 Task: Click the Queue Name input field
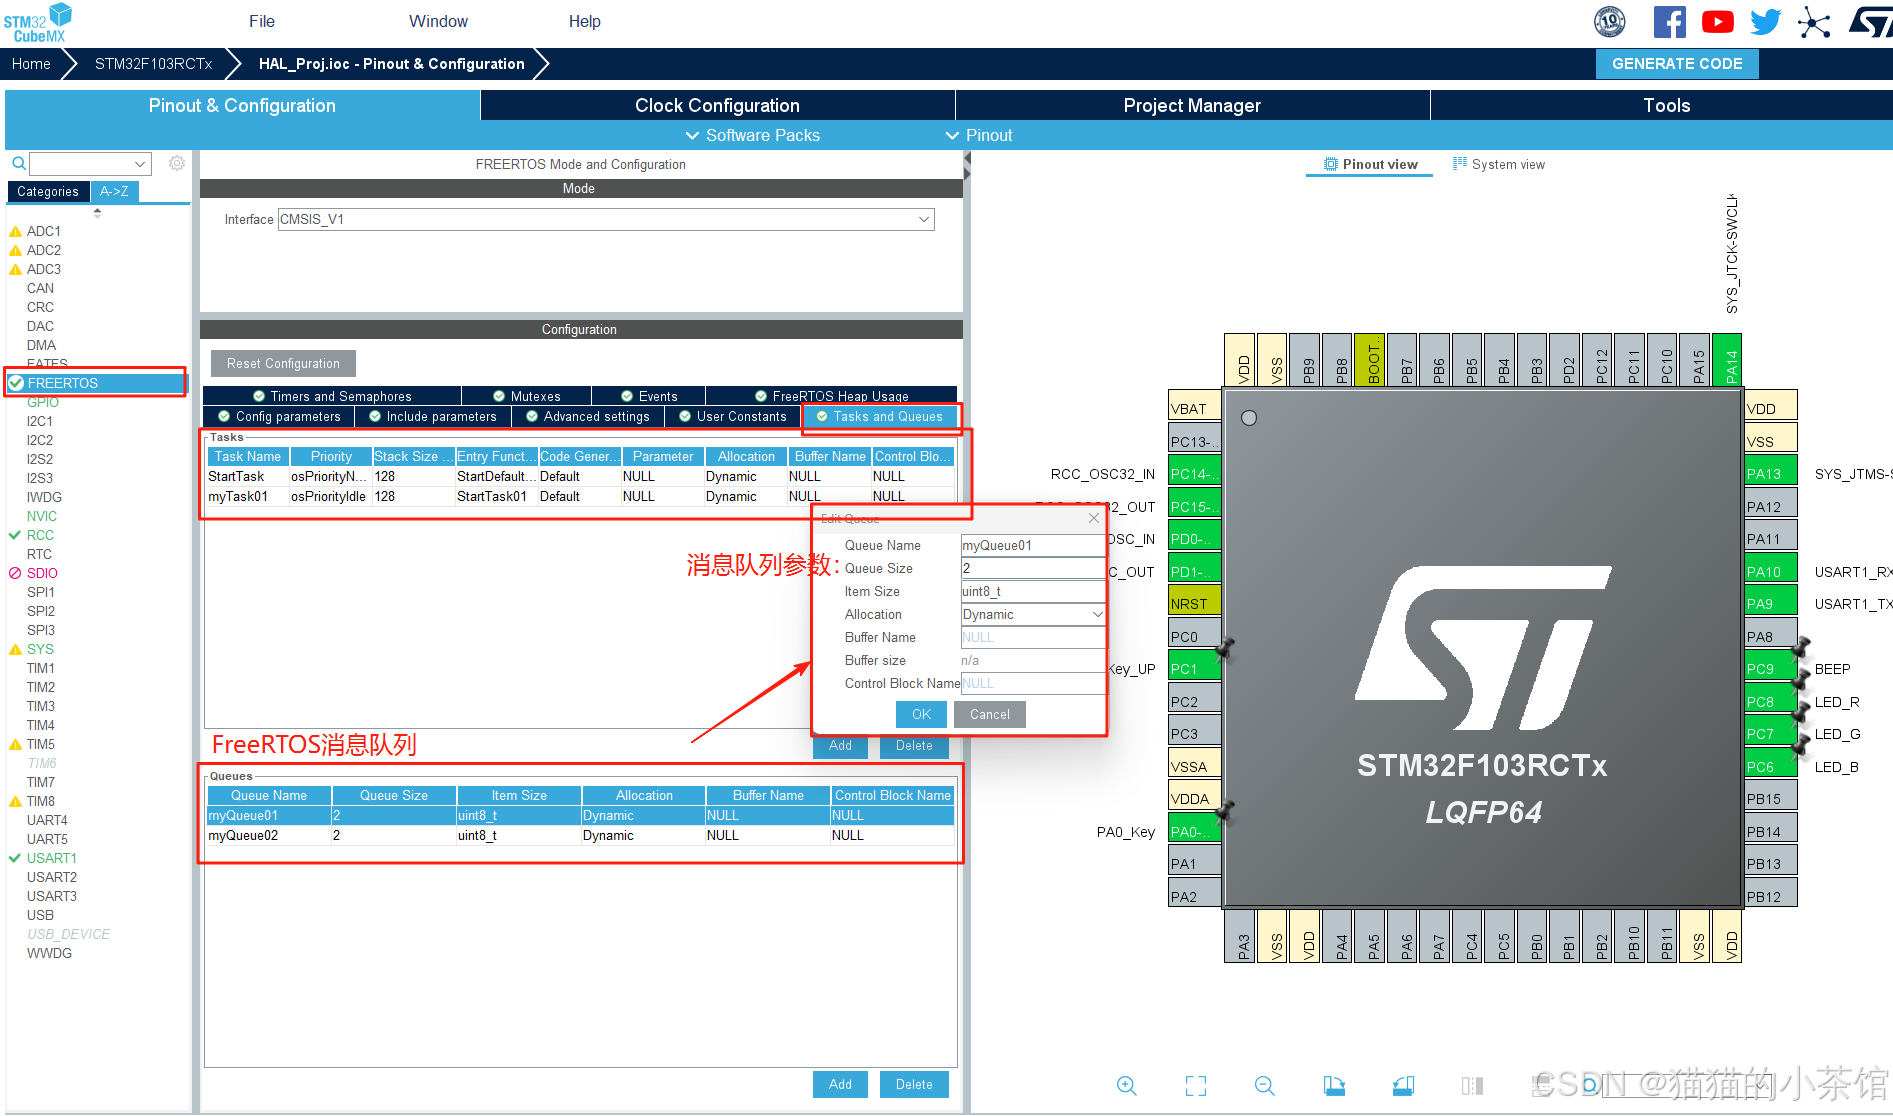click(x=1032, y=545)
